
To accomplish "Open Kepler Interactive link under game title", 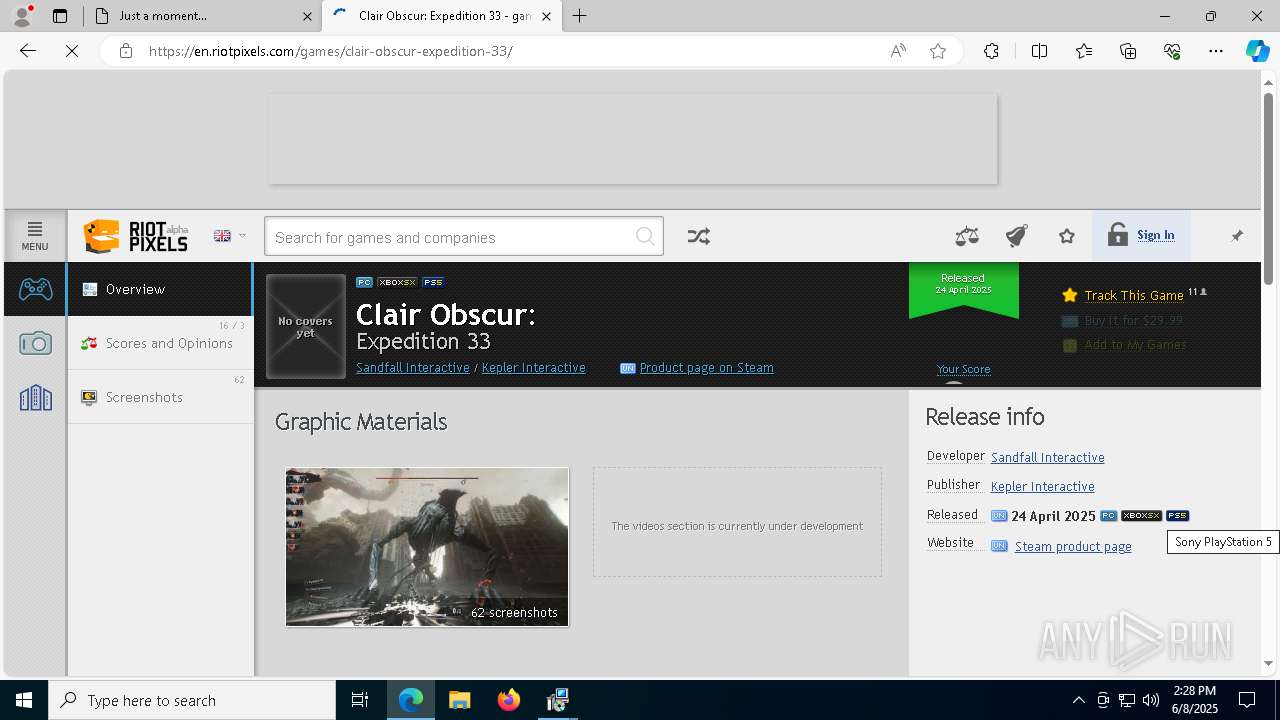I will 534,368.
